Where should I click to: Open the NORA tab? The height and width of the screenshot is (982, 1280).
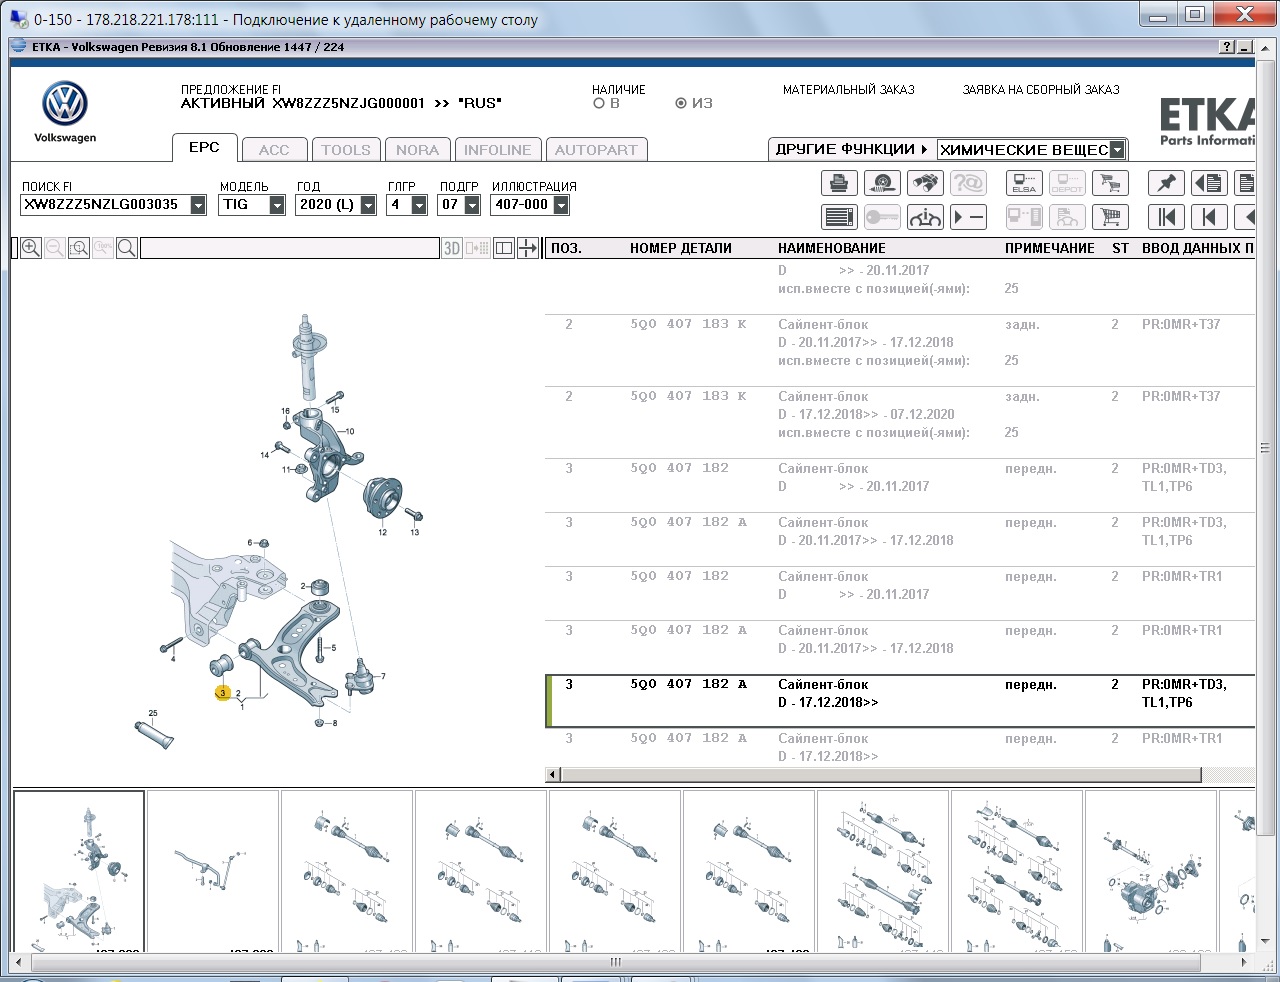click(x=417, y=150)
